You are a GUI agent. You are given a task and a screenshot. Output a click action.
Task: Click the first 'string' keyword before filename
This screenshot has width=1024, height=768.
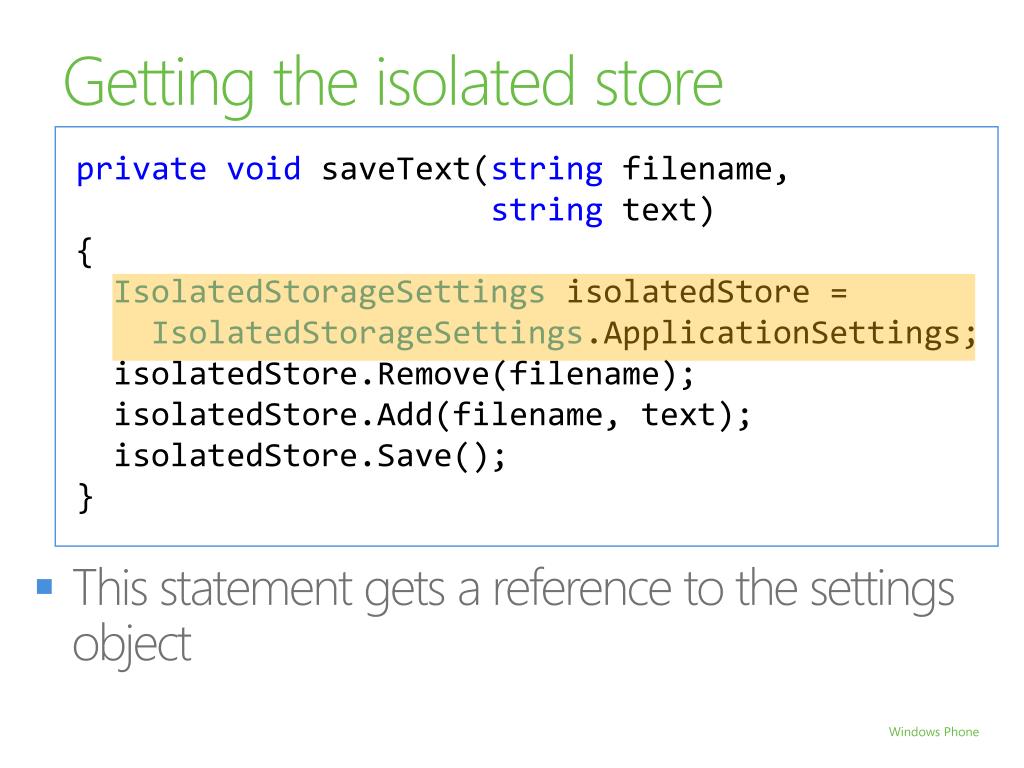[547, 170]
